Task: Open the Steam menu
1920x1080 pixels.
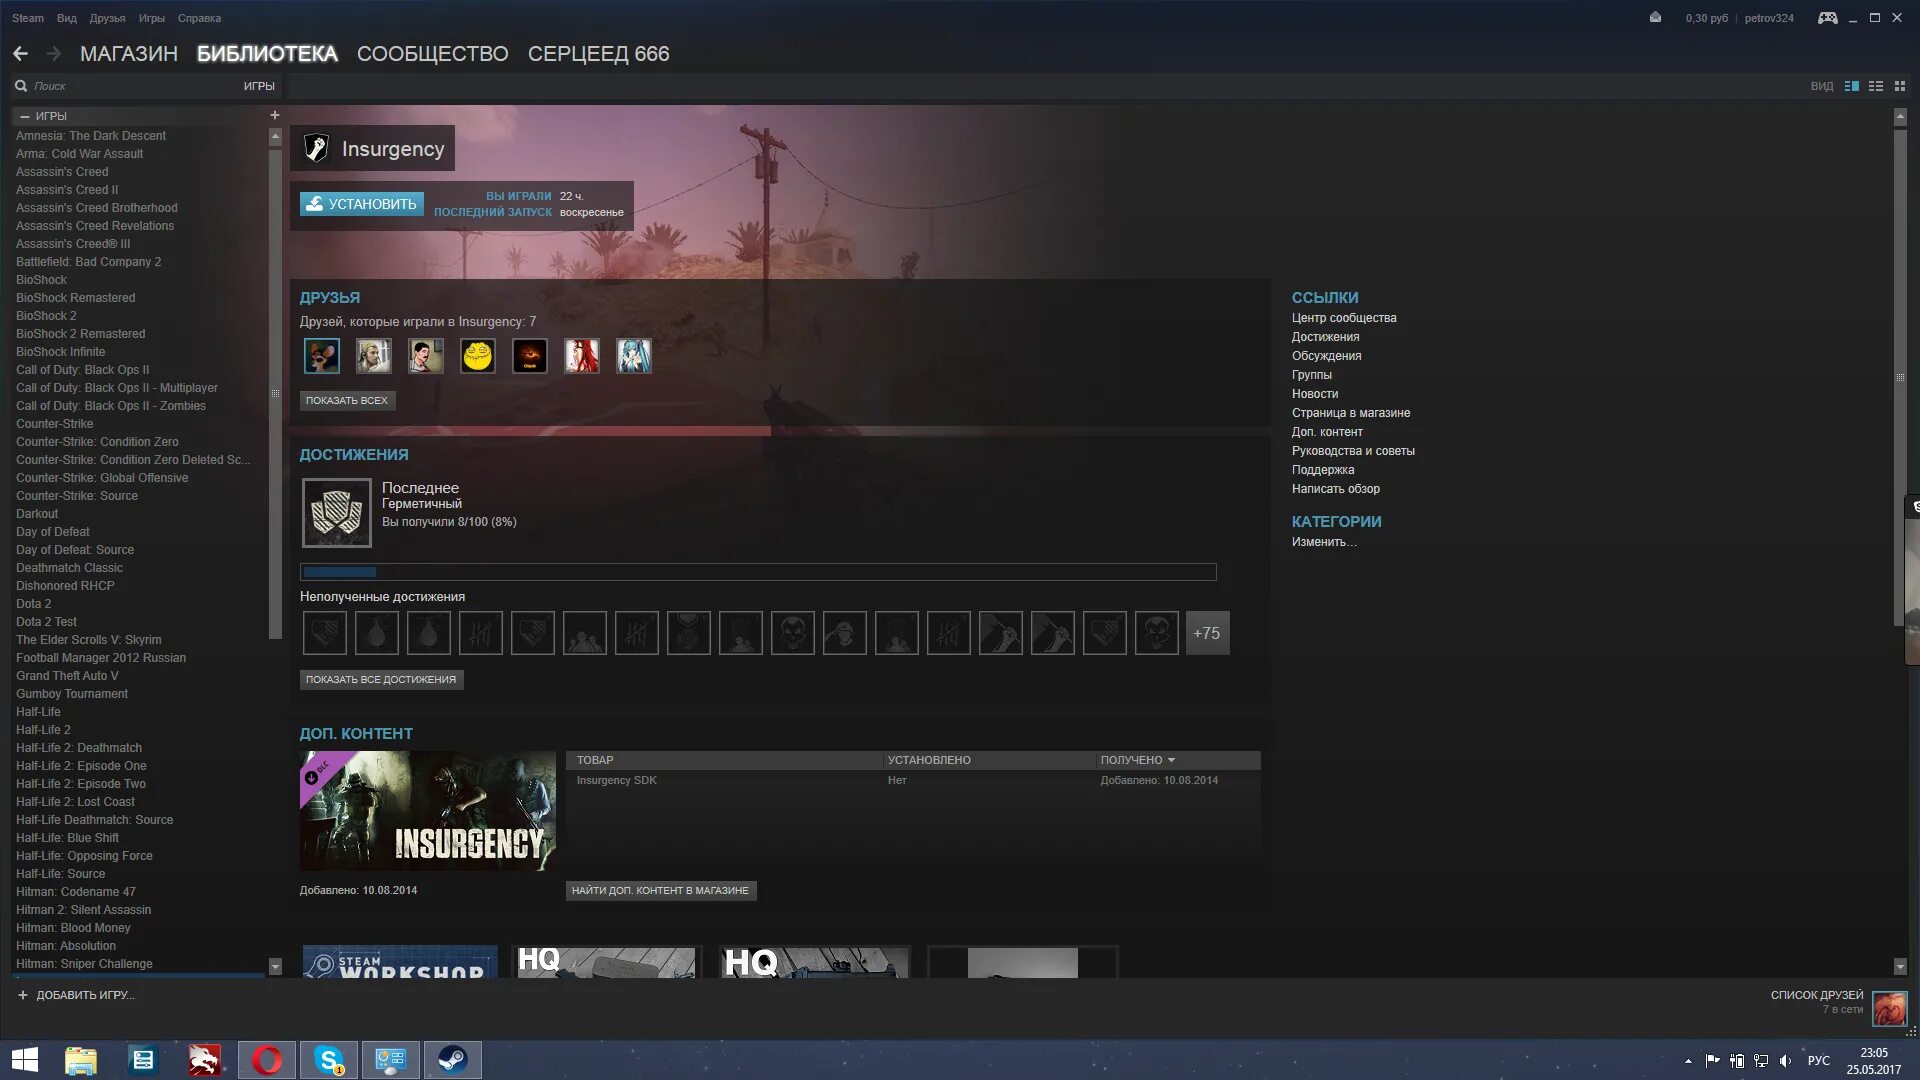Action: [28, 18]
